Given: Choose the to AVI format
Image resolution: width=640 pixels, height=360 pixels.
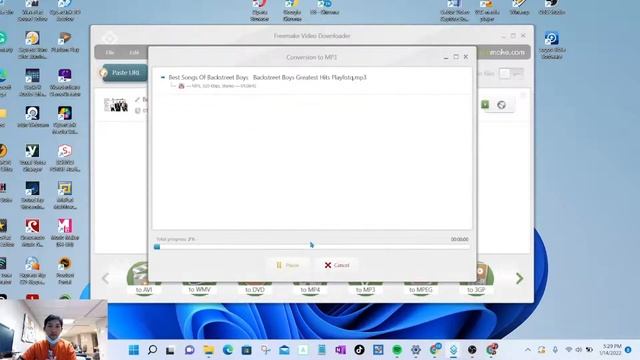Looking at the screenshot, I should (144, 280).
